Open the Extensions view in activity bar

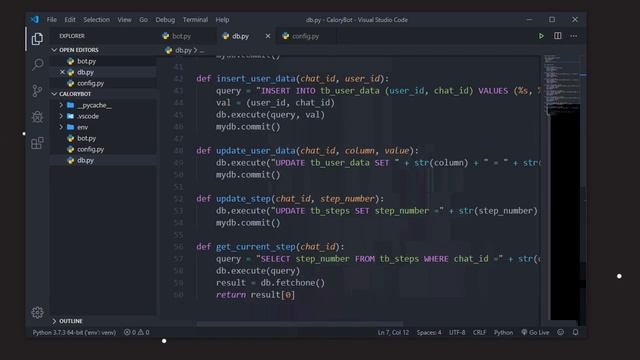(37, 143)
